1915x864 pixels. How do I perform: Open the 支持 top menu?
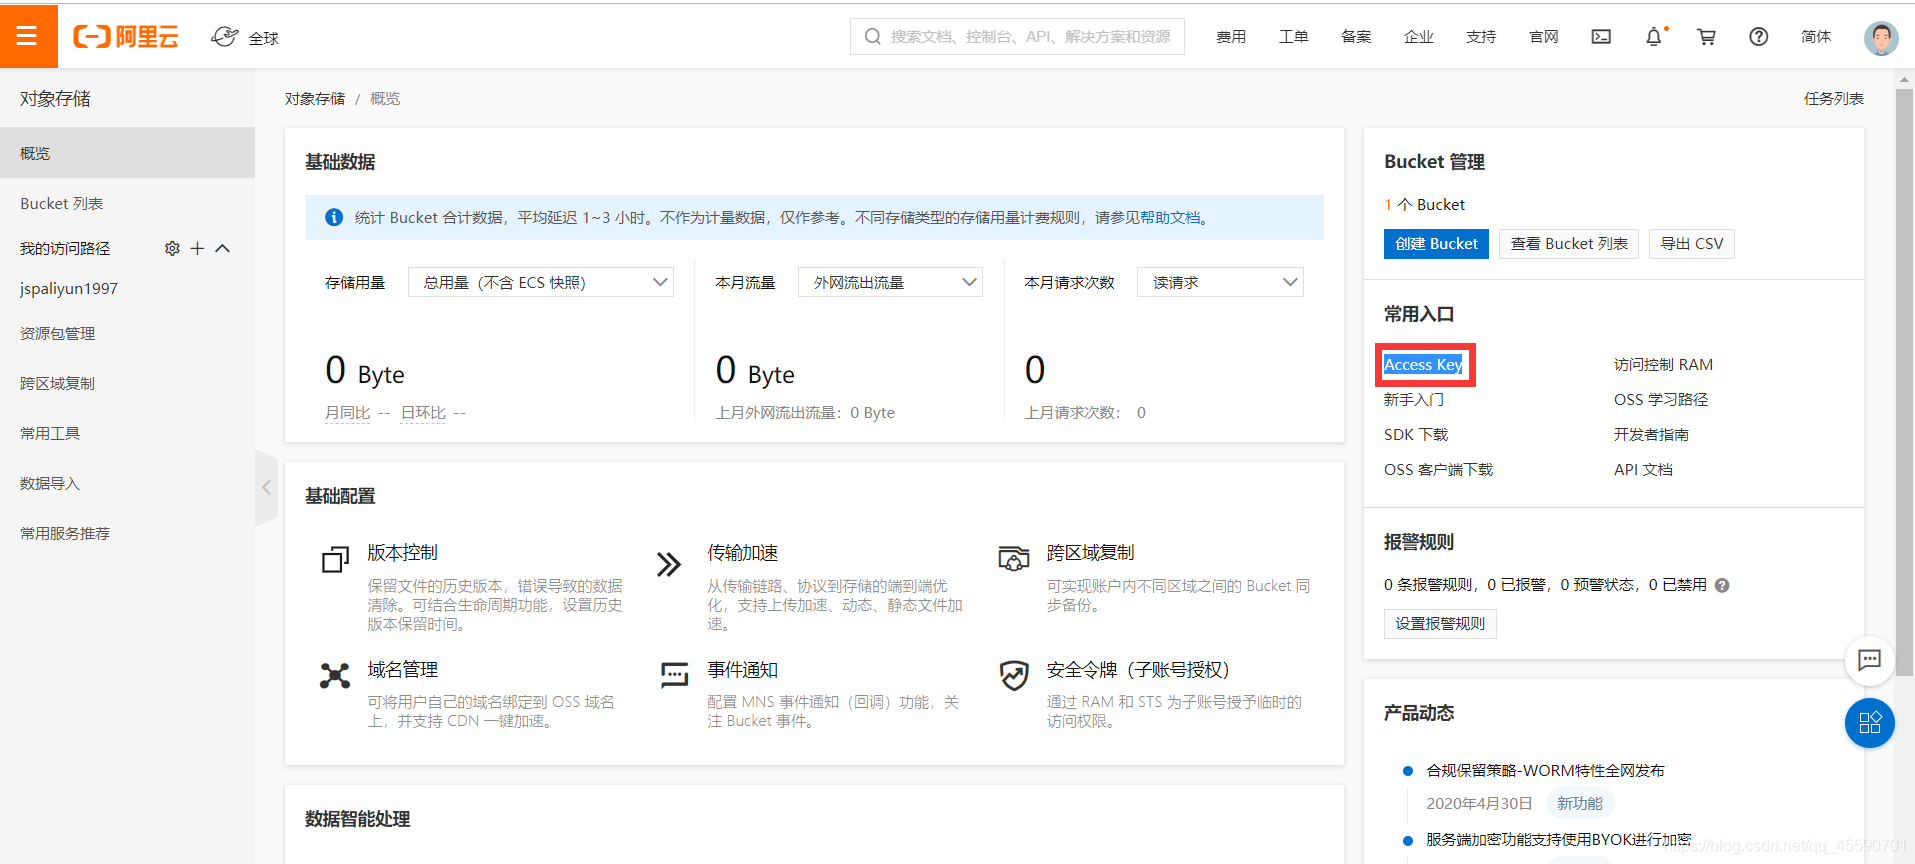point(1481,37)
